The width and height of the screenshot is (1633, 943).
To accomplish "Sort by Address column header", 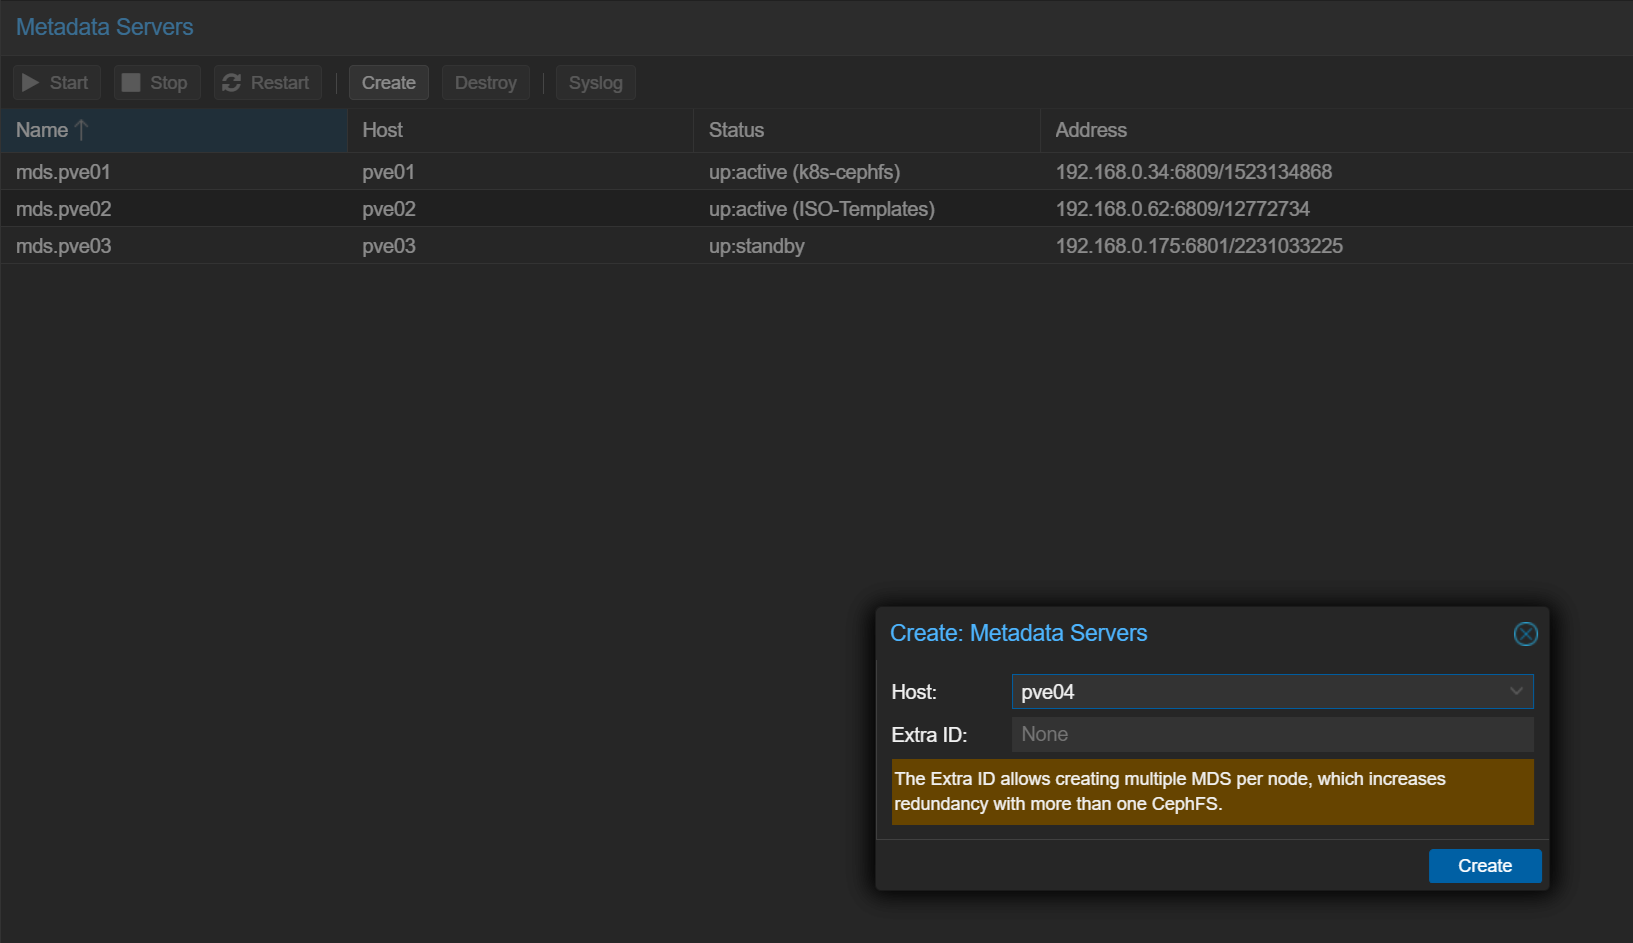I will pos(1336,130).
